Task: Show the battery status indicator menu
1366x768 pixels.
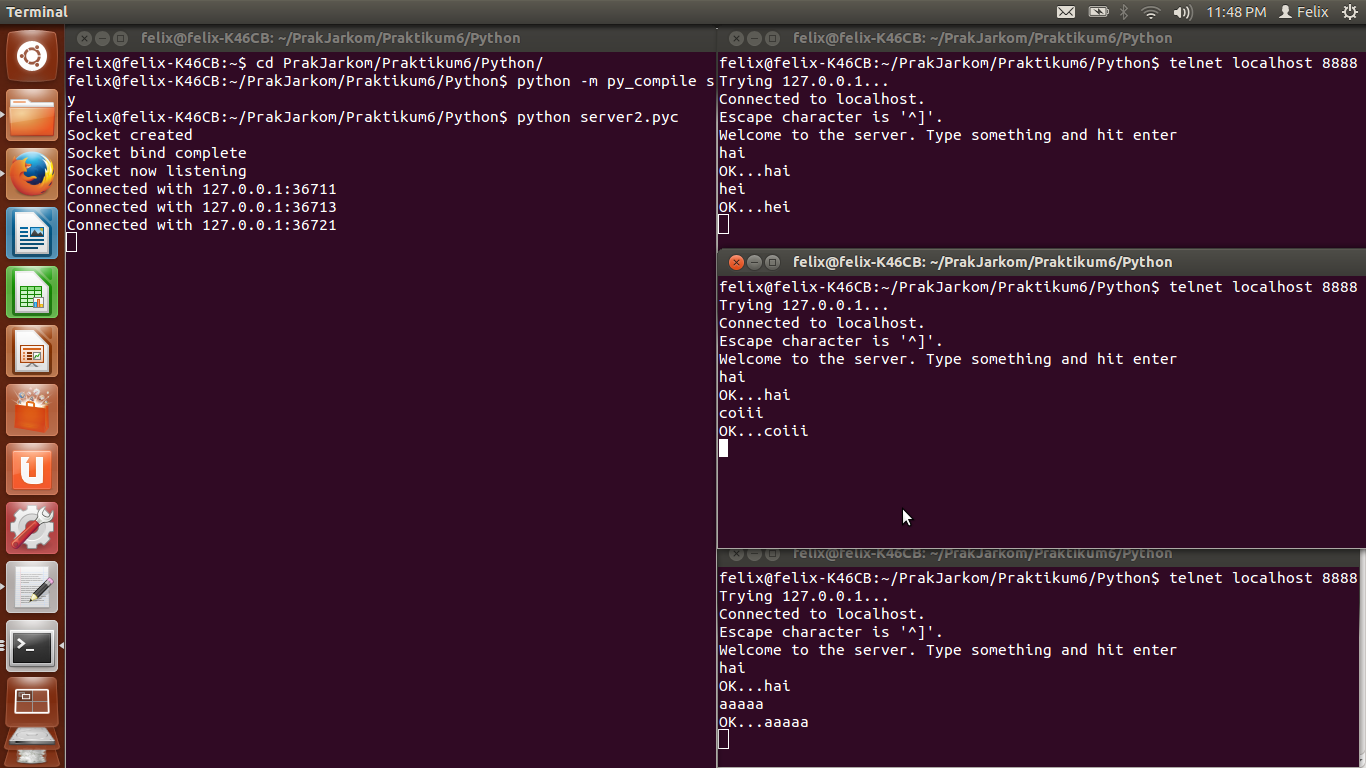Action: tap(1098, 12)
